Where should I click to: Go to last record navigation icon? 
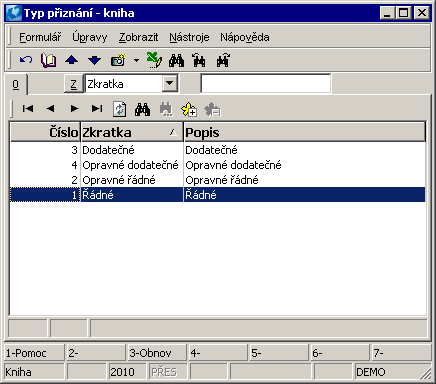click(x=97, y=108)
